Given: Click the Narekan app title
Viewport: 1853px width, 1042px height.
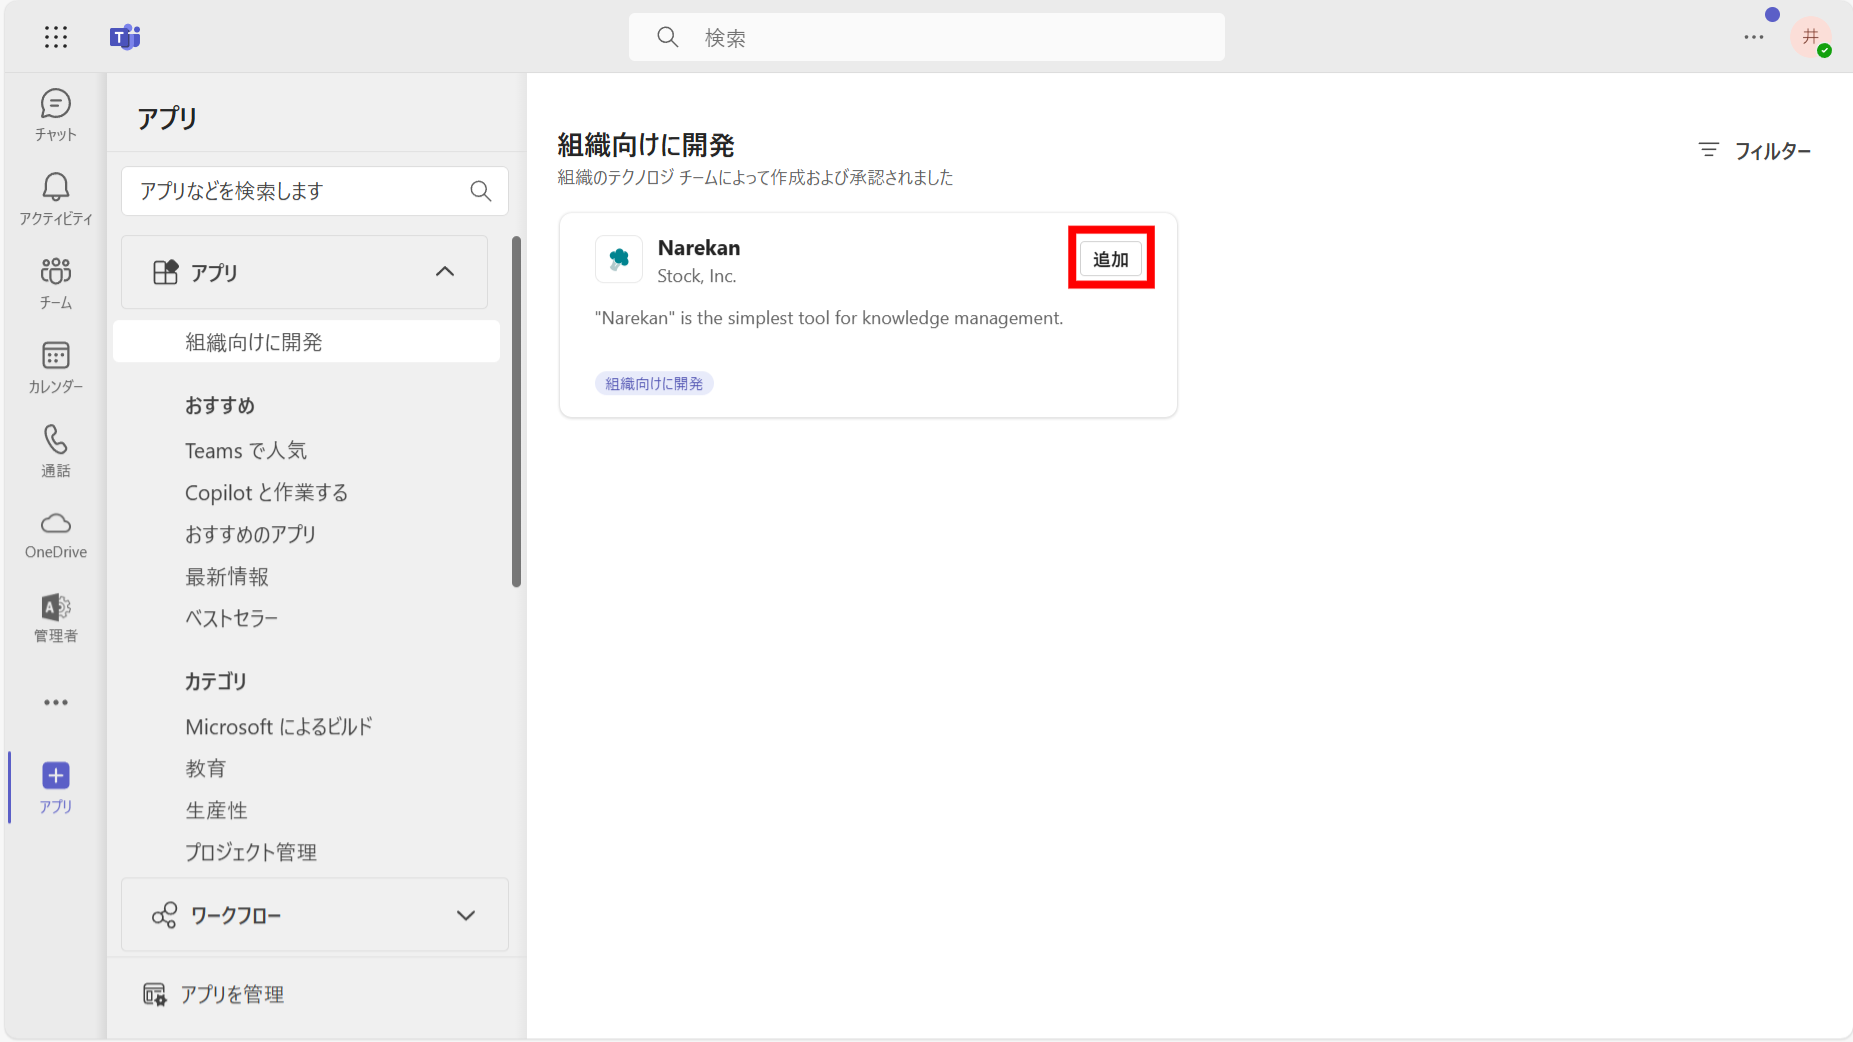Looking at the screenshot, I should 699,248.
